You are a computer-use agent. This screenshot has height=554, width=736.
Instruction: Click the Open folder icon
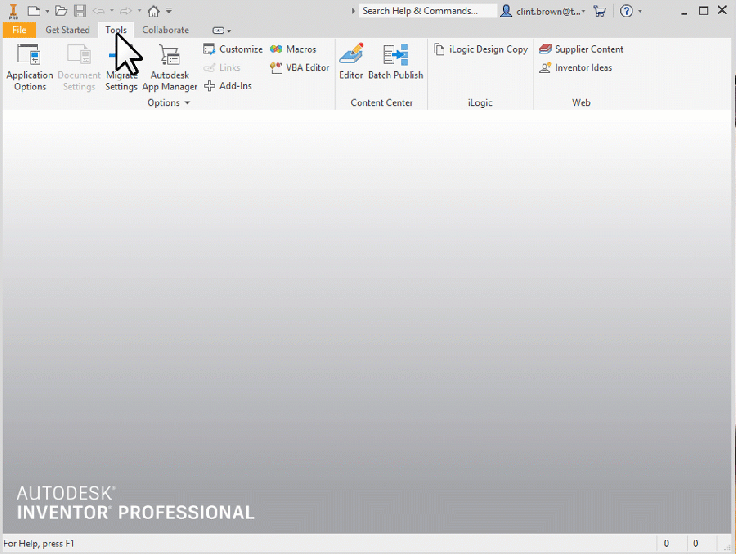[x=61, y=10]
